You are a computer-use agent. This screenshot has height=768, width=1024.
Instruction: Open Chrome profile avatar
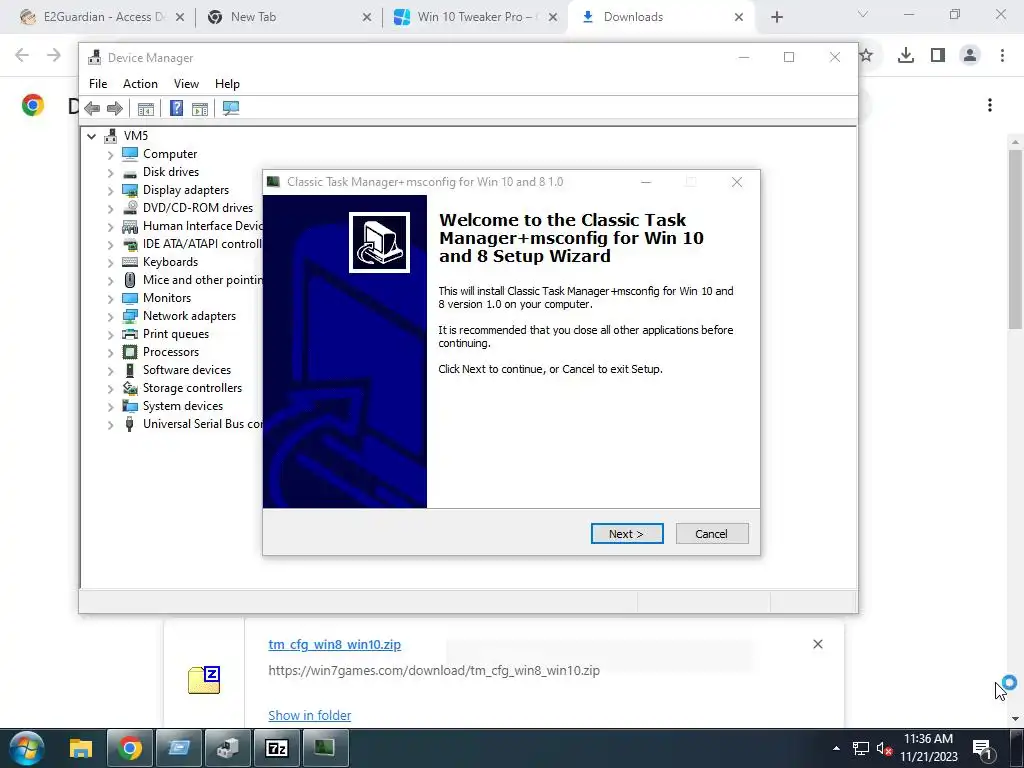[x=970, y=56]
